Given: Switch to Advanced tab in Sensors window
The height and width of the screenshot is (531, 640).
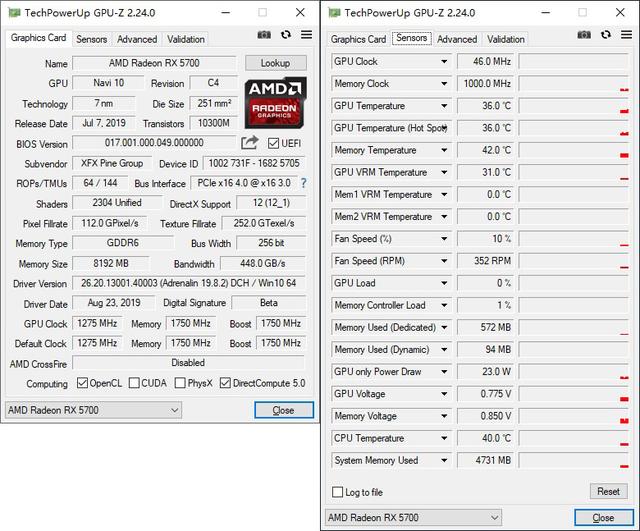Looking at the screenshot, I should (x=457, y=39).
